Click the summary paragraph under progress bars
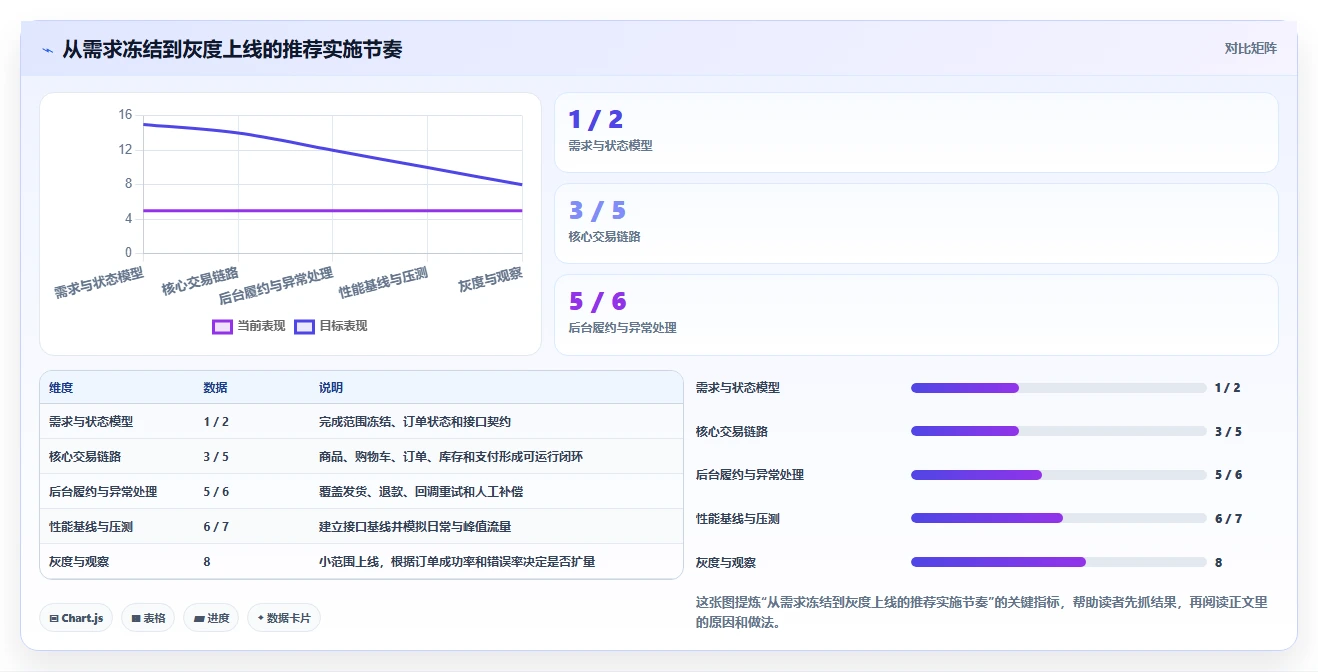 click(981, 612)
